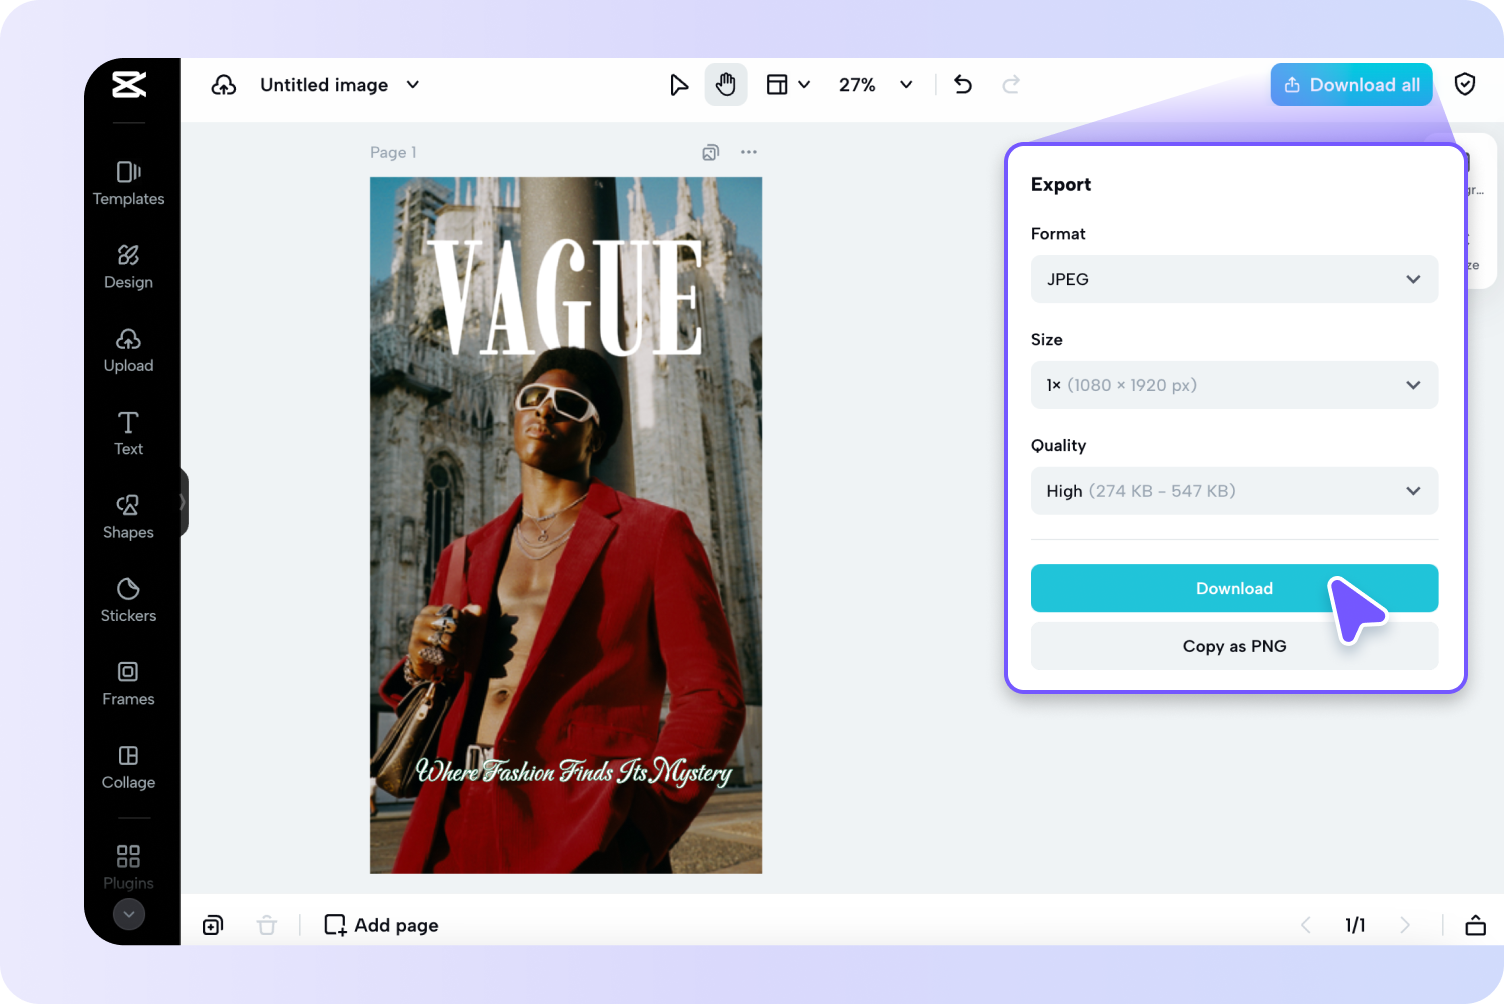Screen dimensions: 1504x1004
Task: Expand the Size dropdown for 1080 x 1920
Action: click(x=1234, y=385)
